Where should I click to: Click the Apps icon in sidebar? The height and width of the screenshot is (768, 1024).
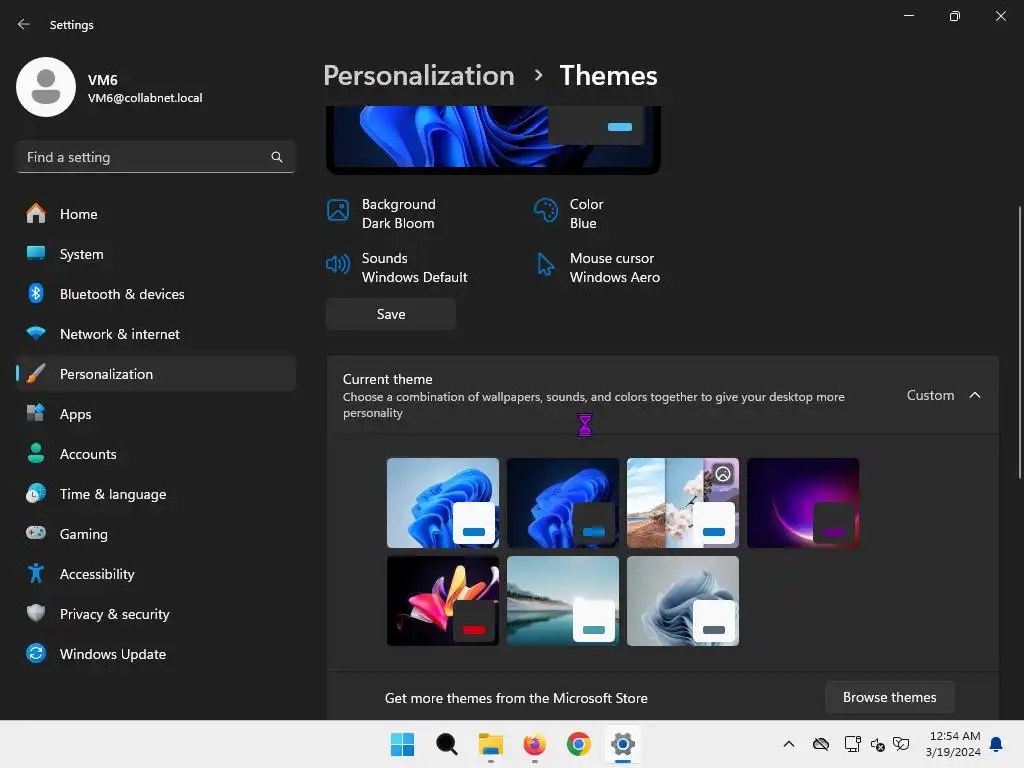36,413
